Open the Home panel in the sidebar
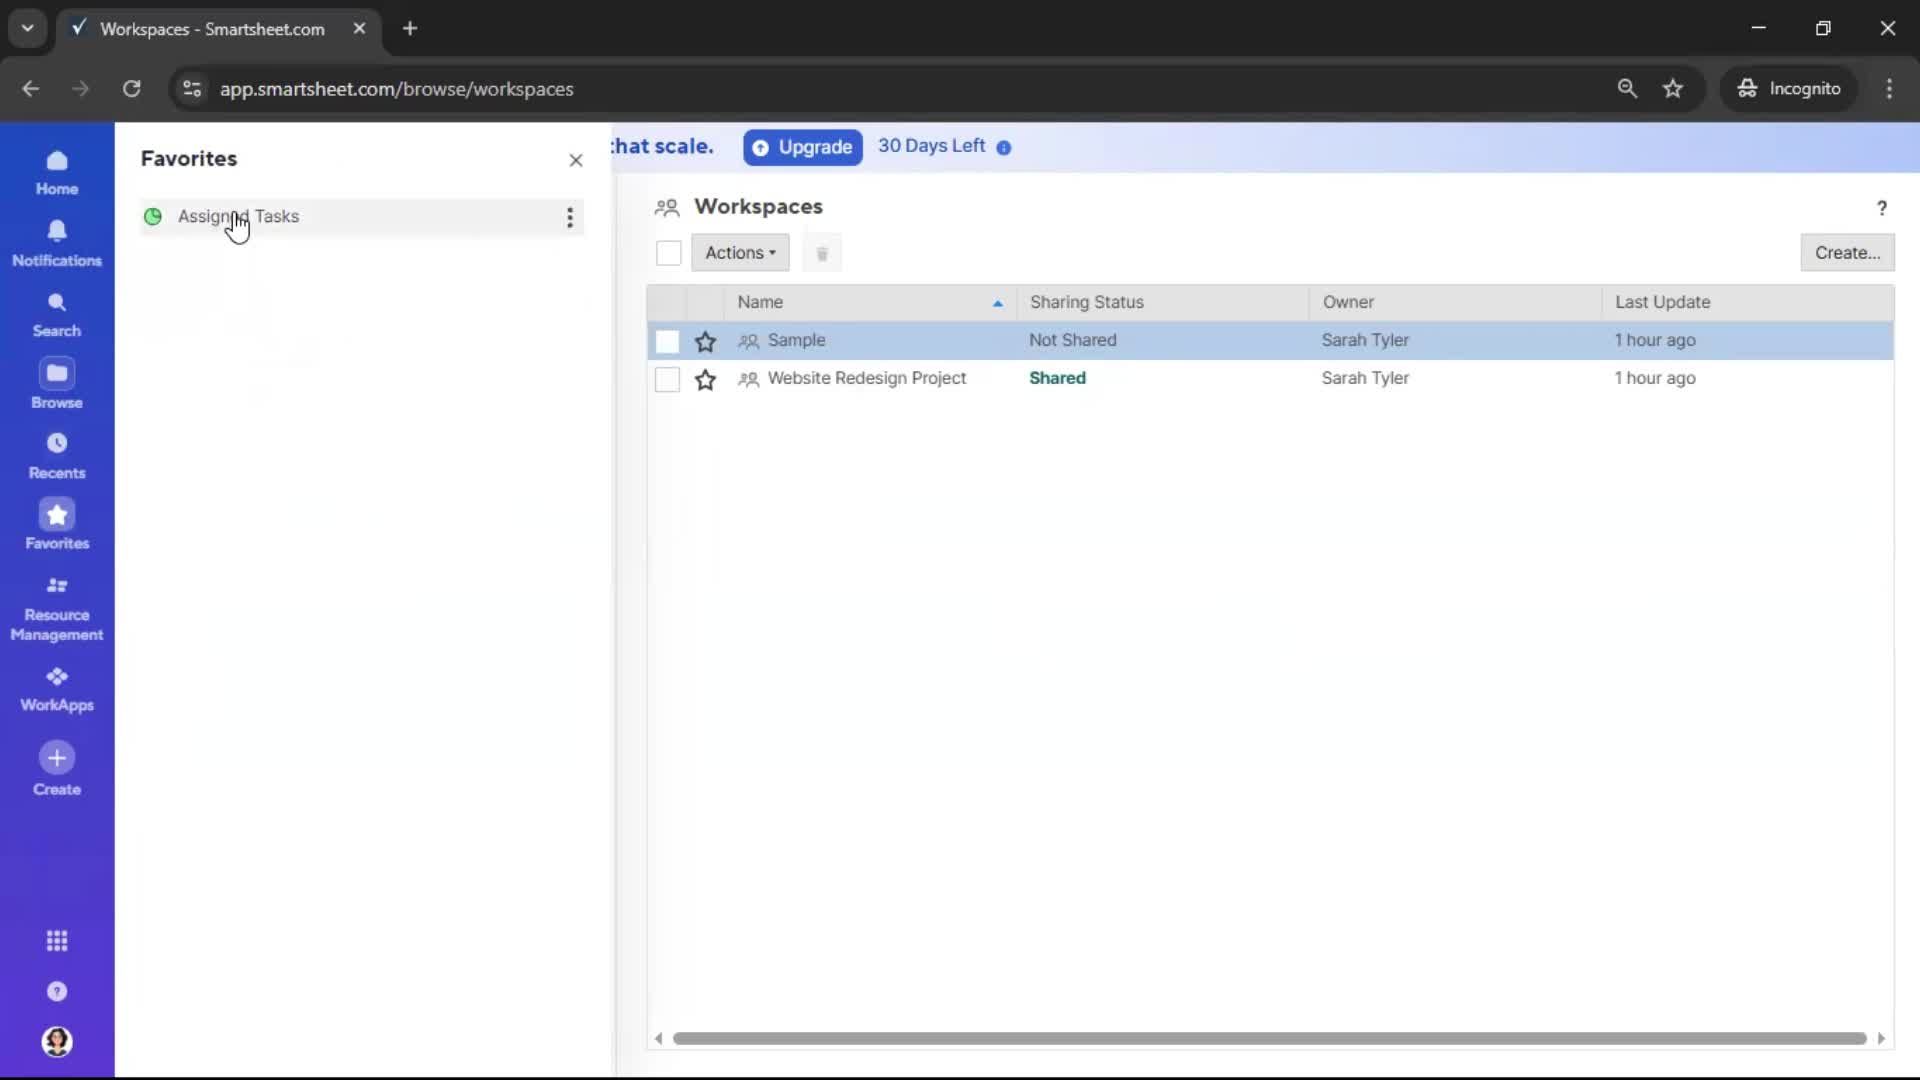 click(x=57, y=172)
